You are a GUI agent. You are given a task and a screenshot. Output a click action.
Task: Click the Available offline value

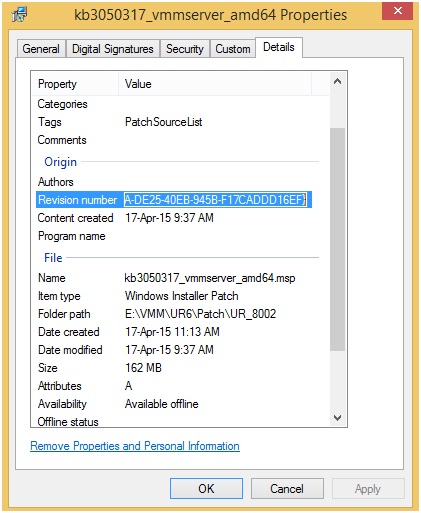(162, 404)
